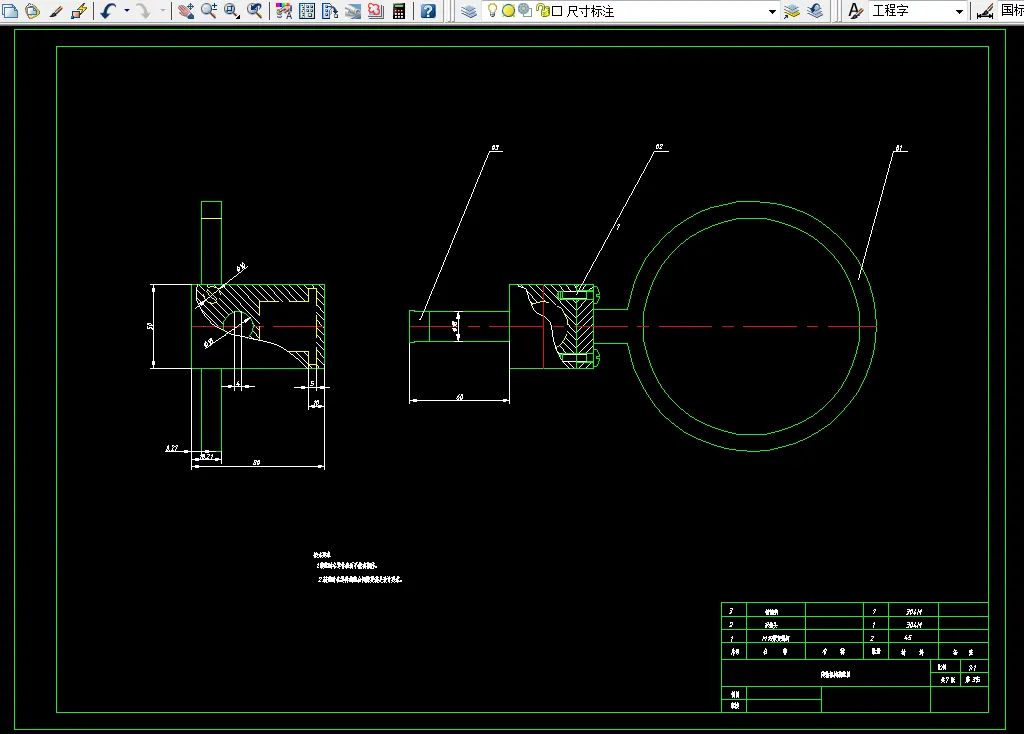
Task: Open the Properties palette icon
Action: [284, 11]
